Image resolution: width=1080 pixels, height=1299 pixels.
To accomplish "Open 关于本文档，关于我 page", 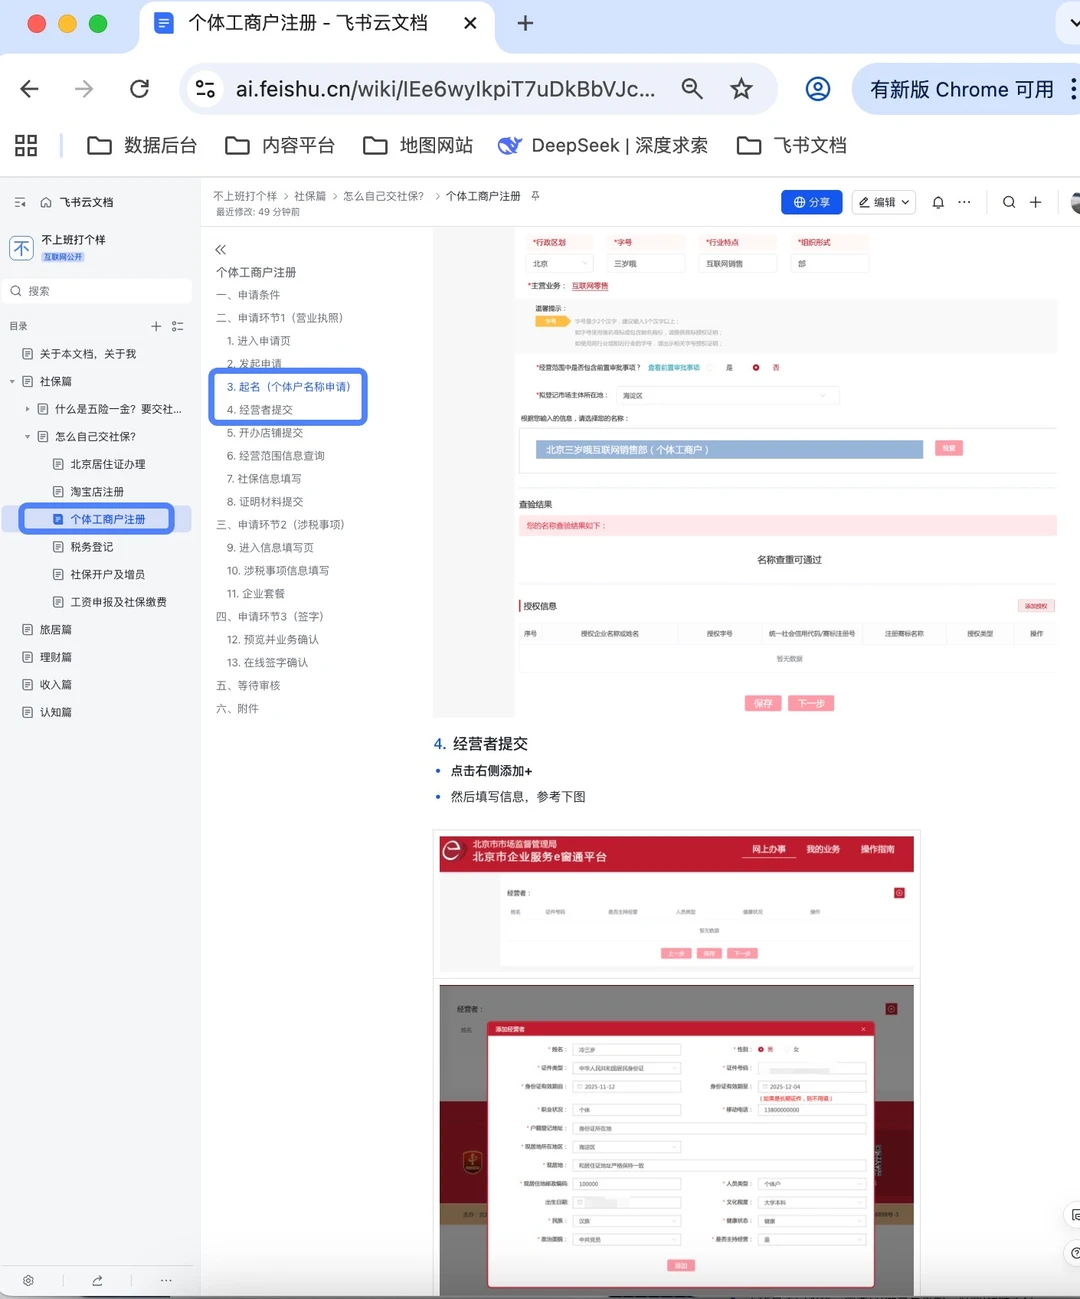I will (87, 354).
